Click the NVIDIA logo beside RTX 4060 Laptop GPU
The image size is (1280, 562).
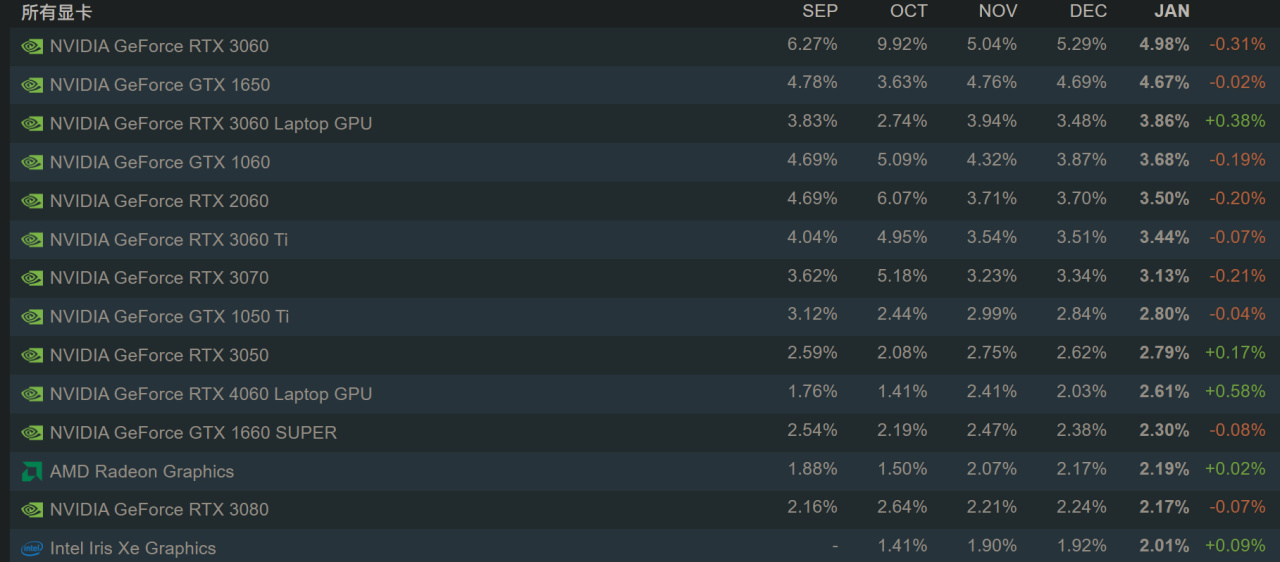pyautogui.click(x=32, y=394)
